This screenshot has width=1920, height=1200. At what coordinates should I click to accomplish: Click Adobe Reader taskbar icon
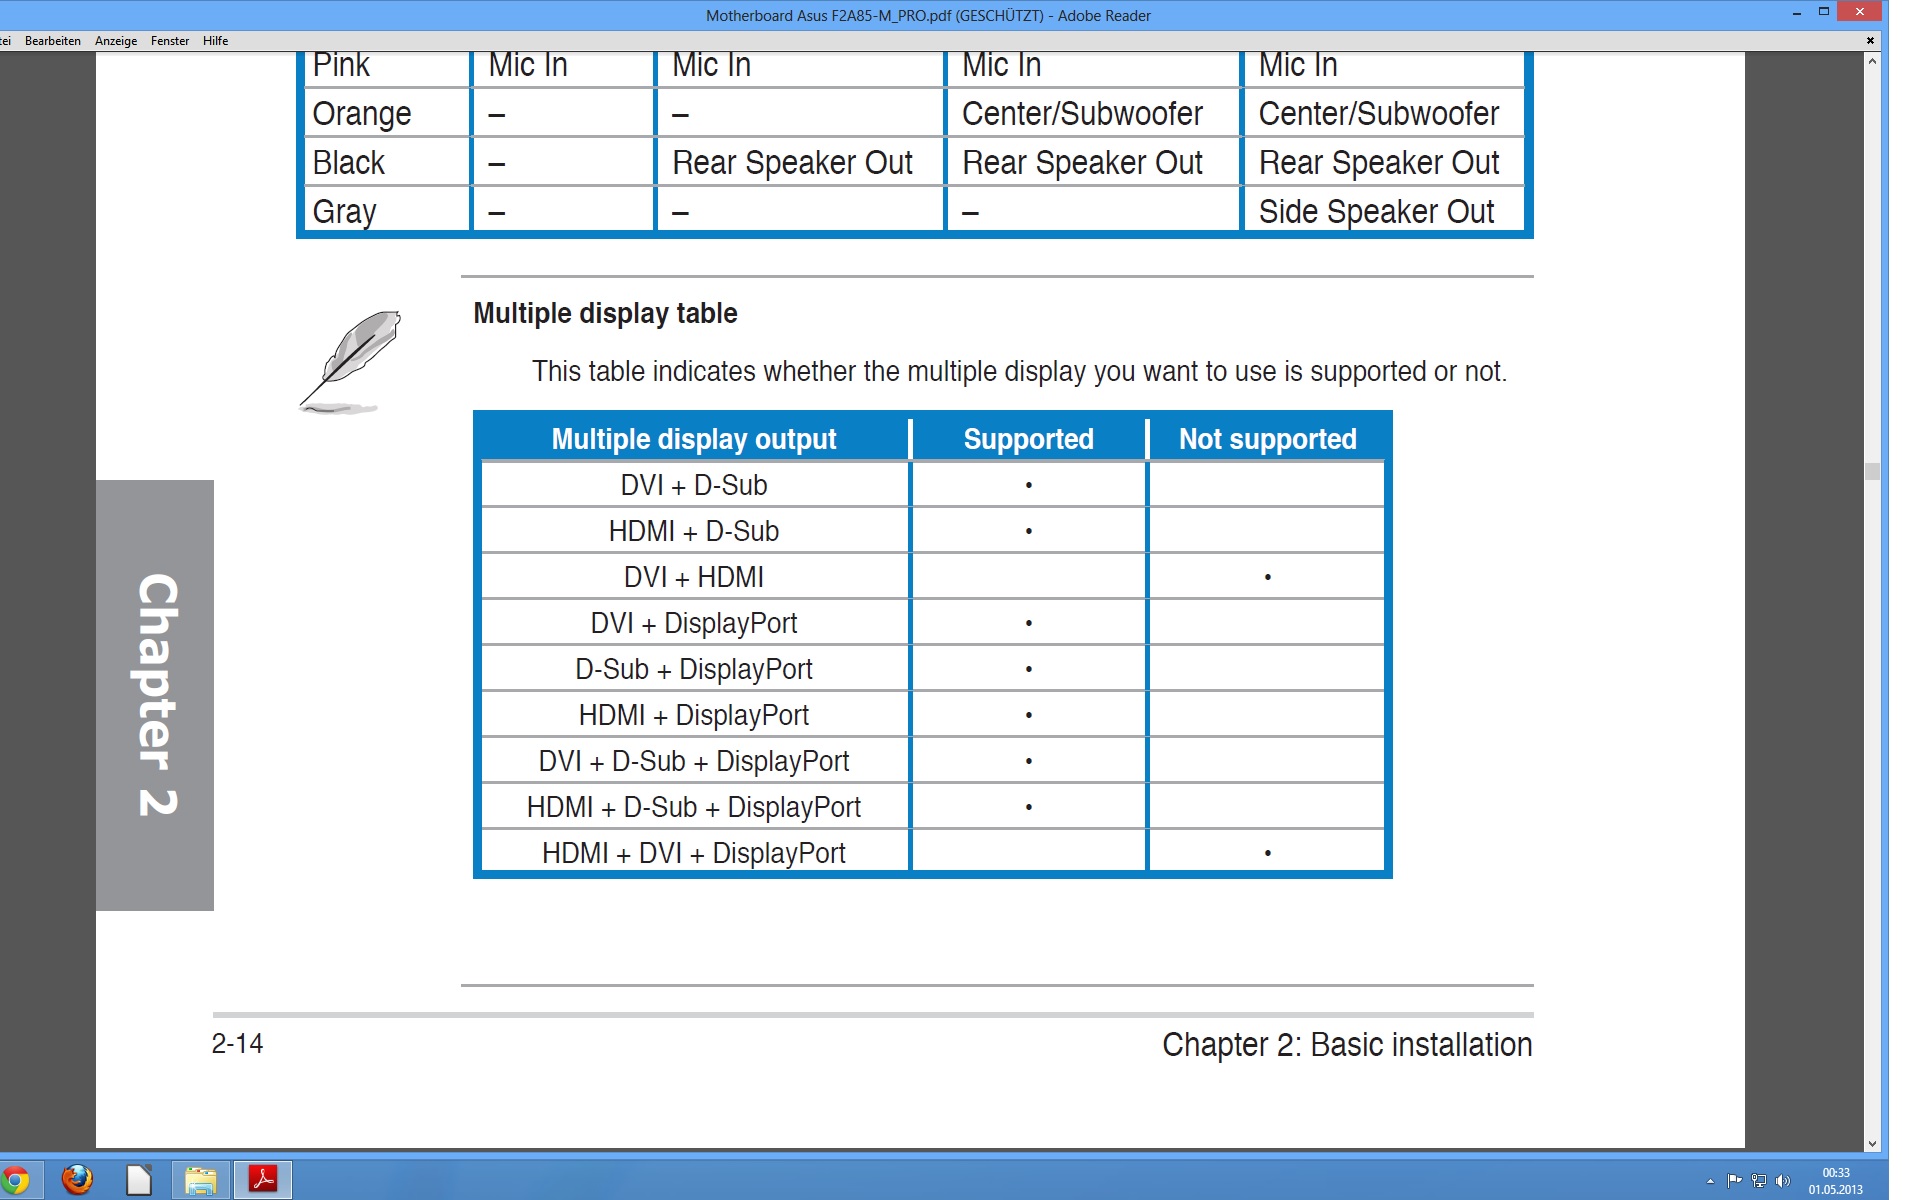pyautogui.click(x=263, y=1180)
